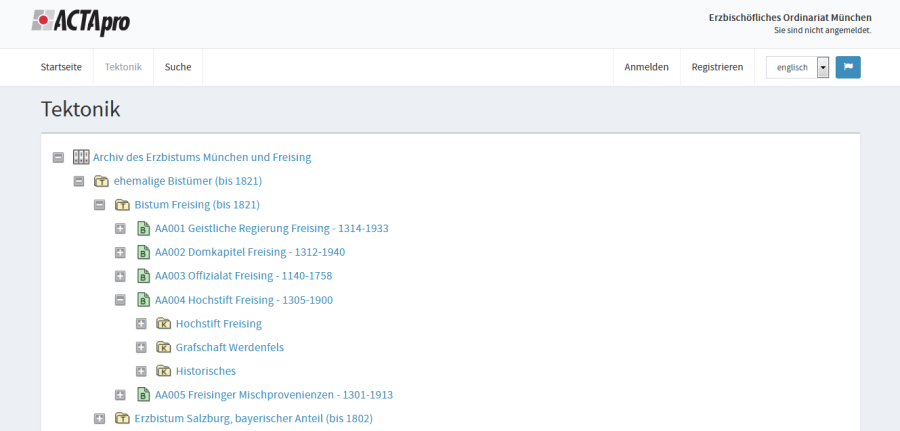Click the archive shelf icon beside Archiv des Erzbistums

point(81,157)
